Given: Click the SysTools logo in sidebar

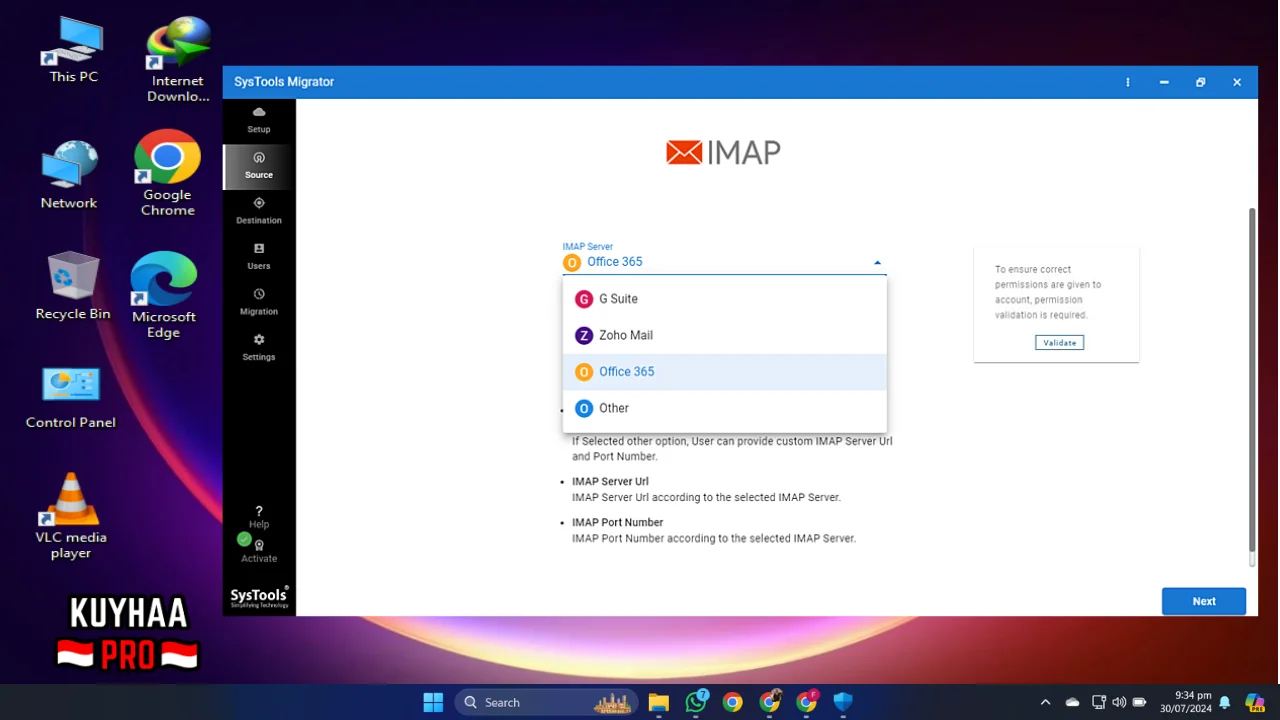Looking at the screenshot, I should point(259,596).
